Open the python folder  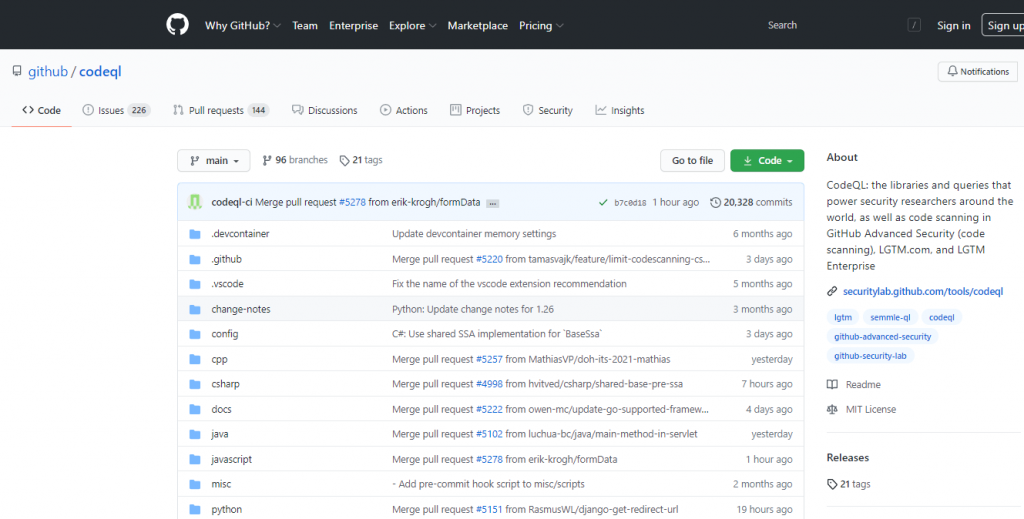coord(227,509)
